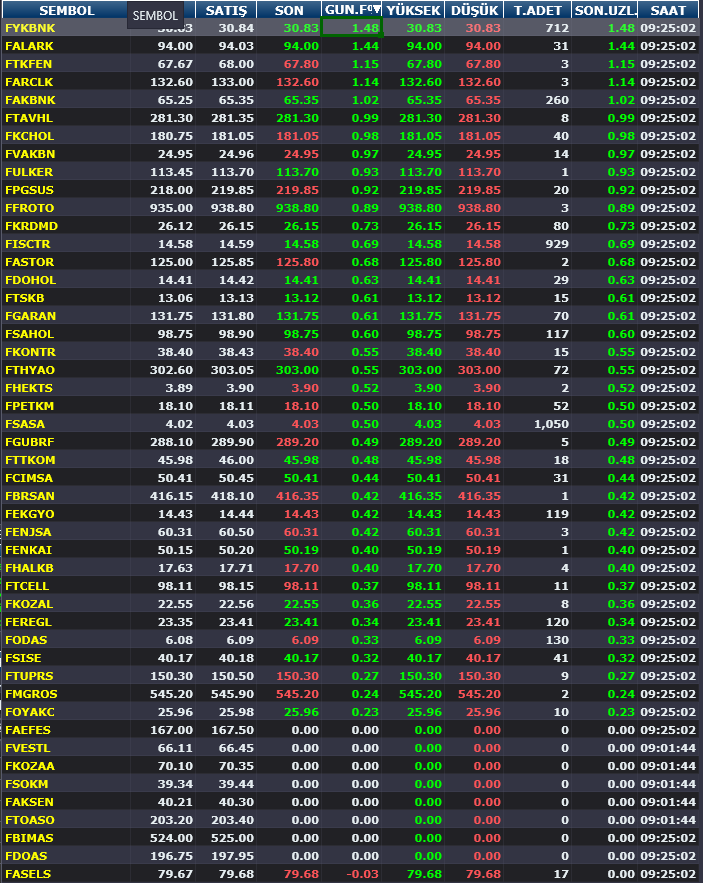The image size is (703, 883).
Task: Select the FVAKBN symbol
Action: pos(30,154)
